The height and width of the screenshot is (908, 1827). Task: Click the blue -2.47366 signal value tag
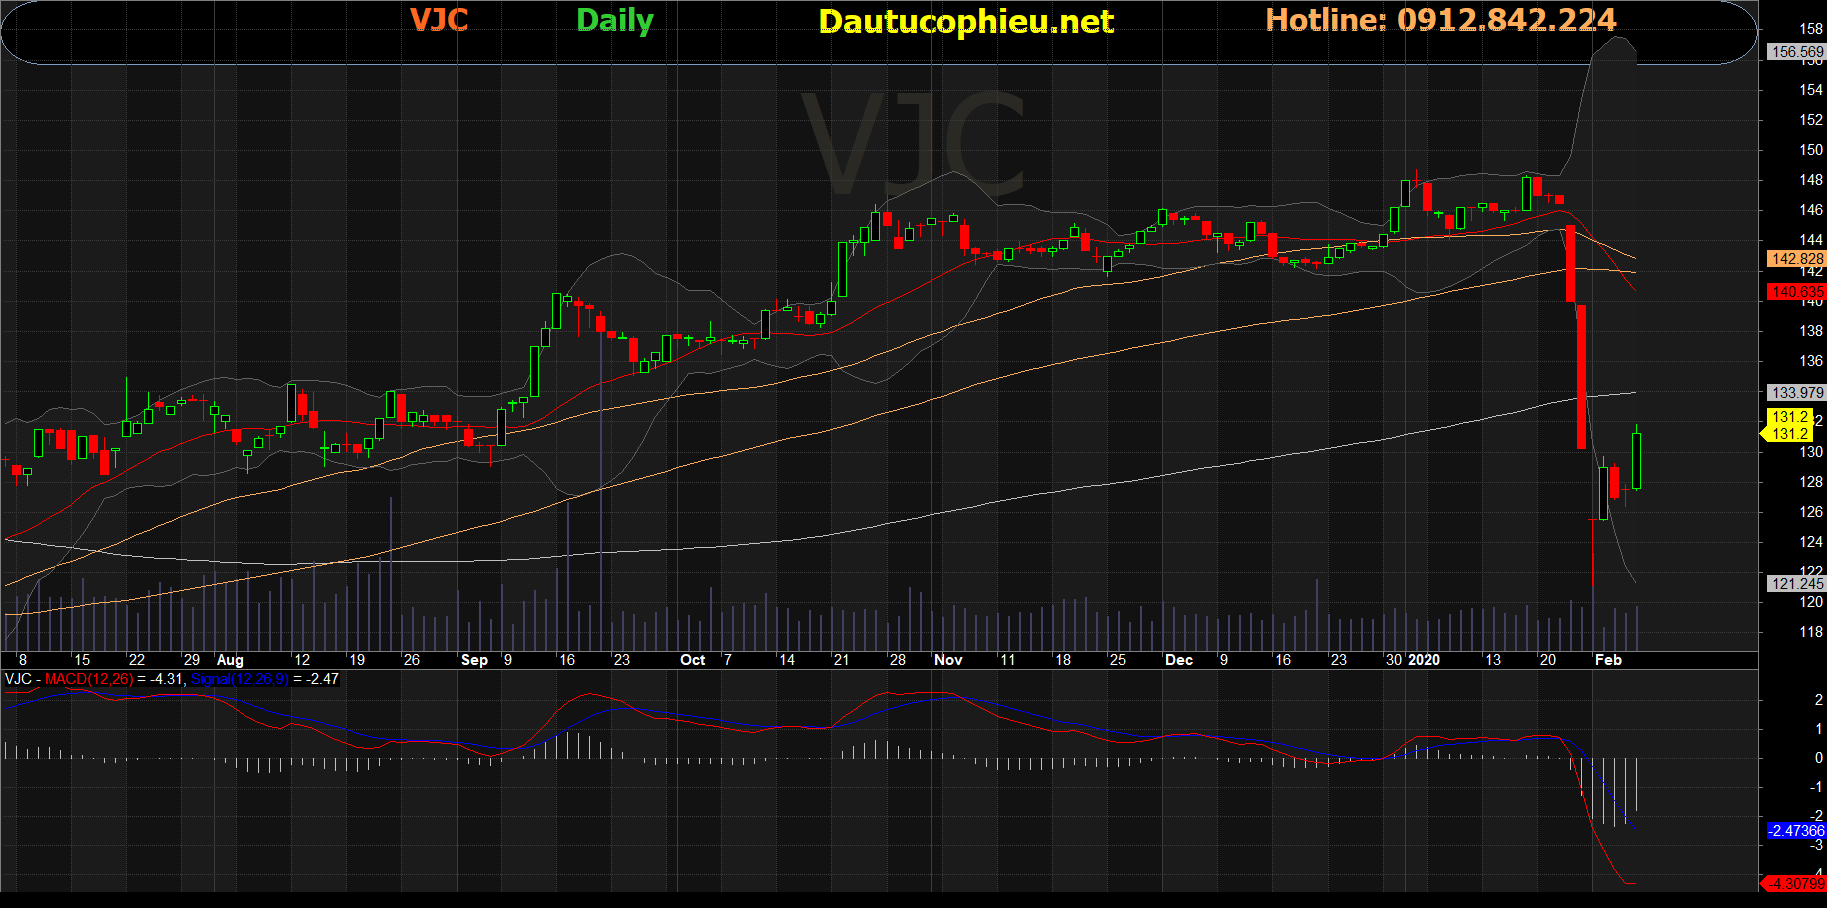pos(1796,831)
